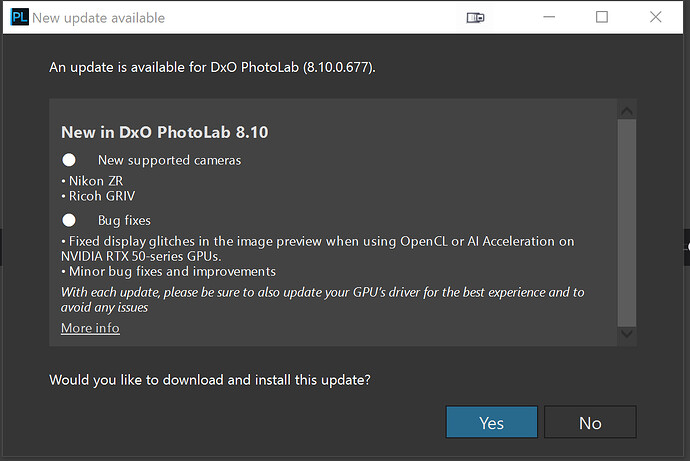Decline the update with the No button
The height and width of the screenshot is (461, 690).
(590, 423)
